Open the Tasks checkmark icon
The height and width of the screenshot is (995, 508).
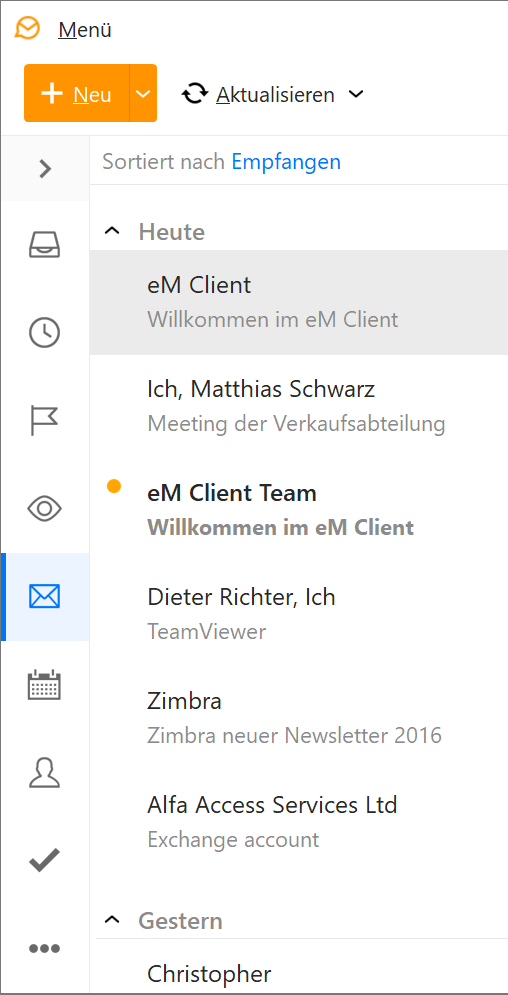point(45,860)
